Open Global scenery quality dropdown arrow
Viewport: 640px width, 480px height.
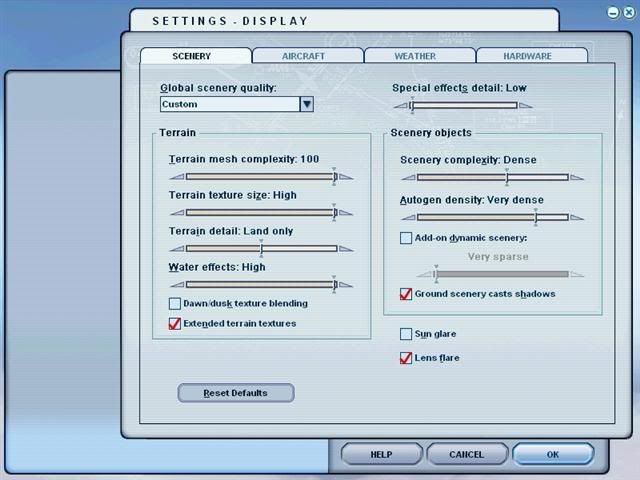point(307,104)
